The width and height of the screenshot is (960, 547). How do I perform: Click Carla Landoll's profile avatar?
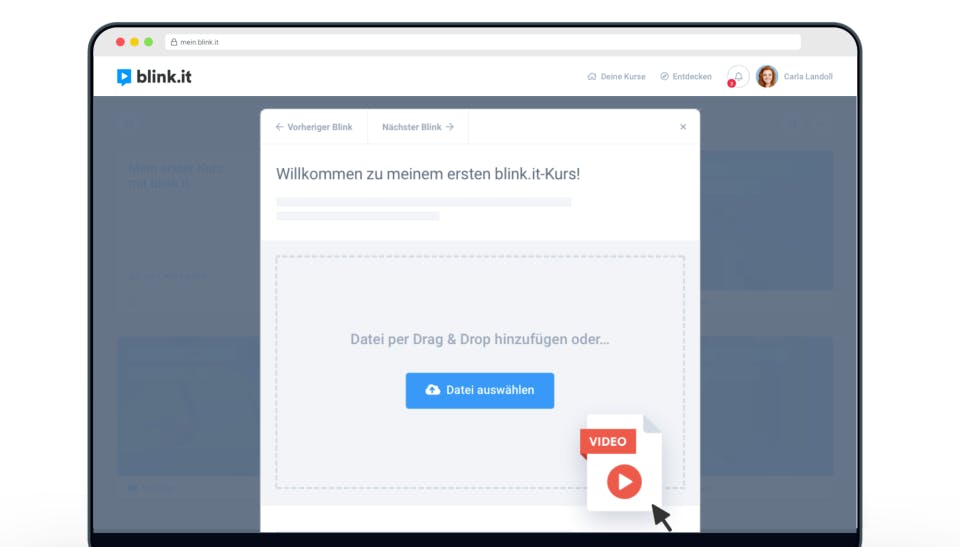click(767, 77)
